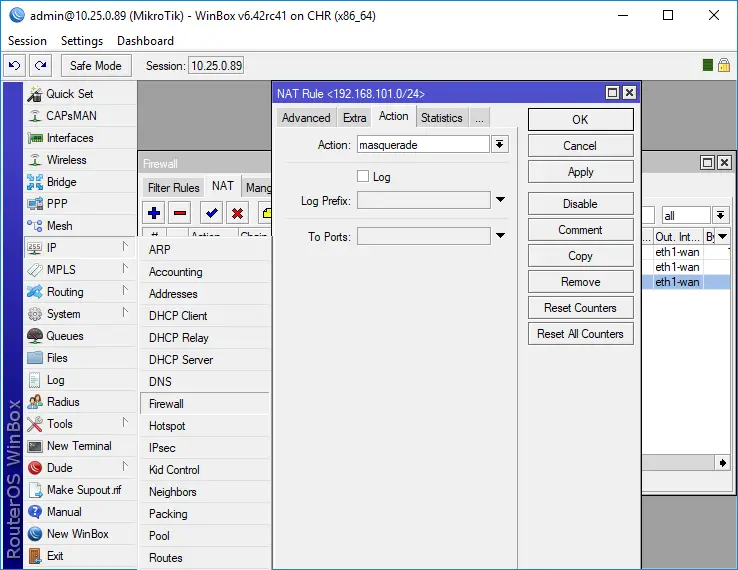Click into the Log Prefix field
This screenshot has height=570, width=738.
(424, 201)
